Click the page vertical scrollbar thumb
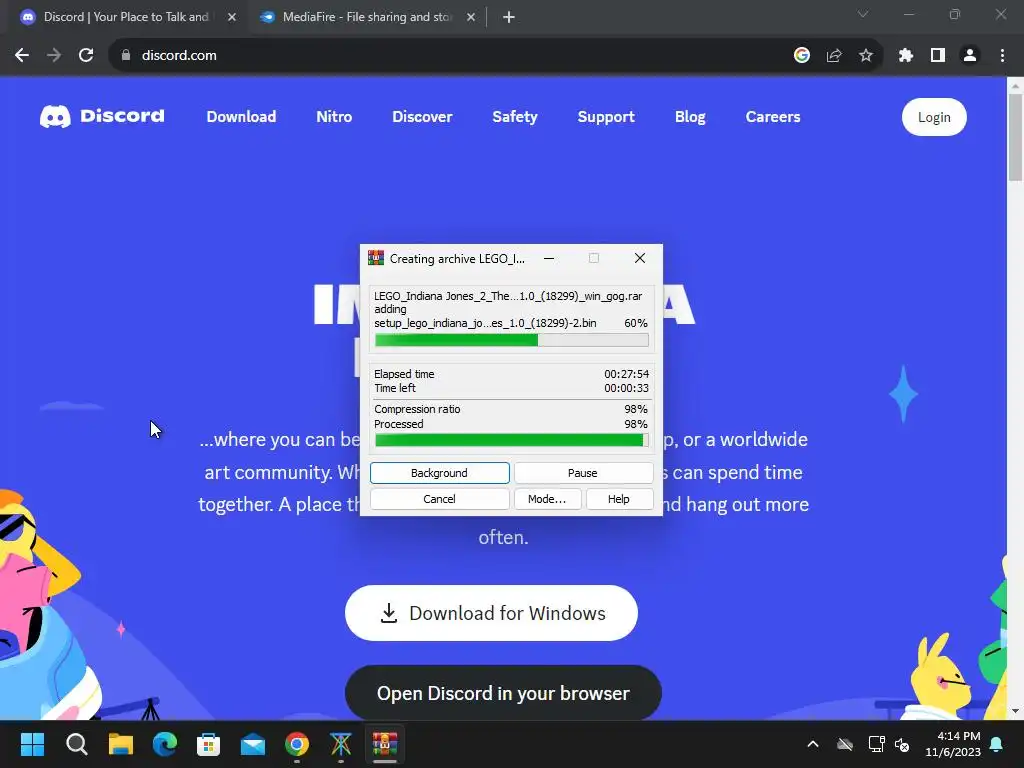 [x=1015, y=137]
